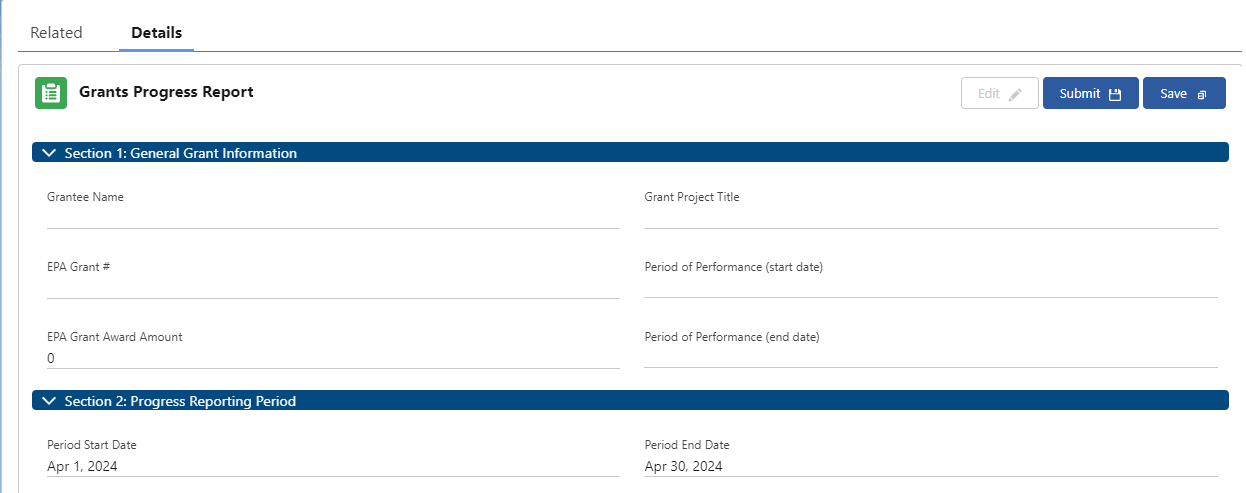This screenshot has width=1246, height=493.
Task: Click the Grantee Name field
Action: pyautogui.click(x=332, y=217)
